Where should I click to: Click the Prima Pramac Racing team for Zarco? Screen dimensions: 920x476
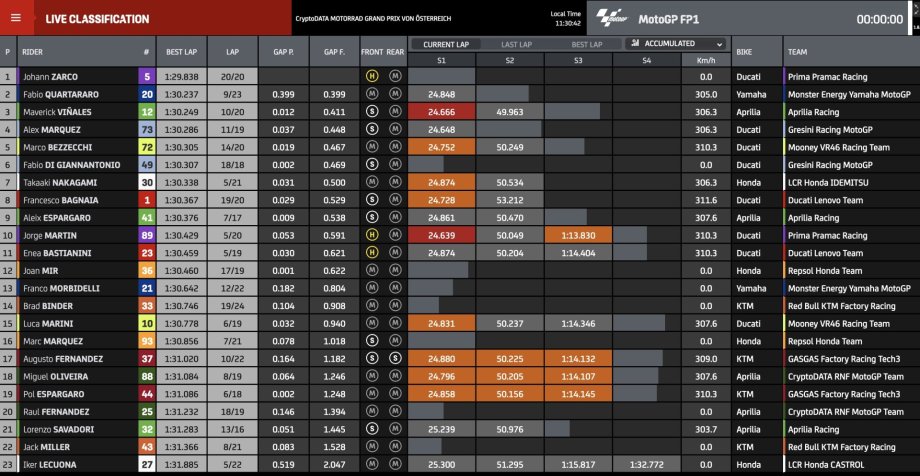coord(827,77)
